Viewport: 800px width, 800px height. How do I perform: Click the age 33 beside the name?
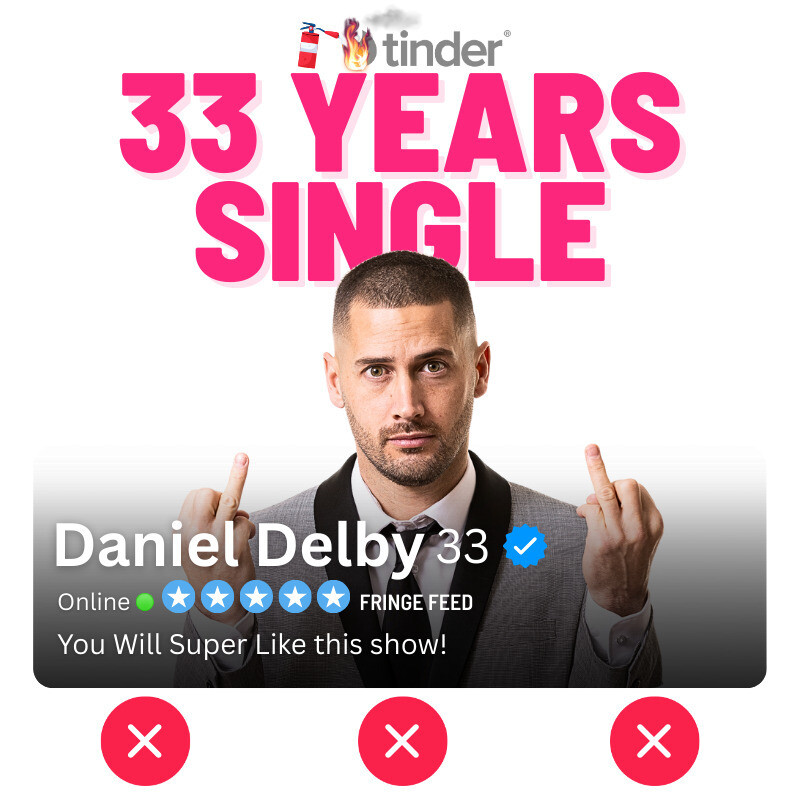point(462,546)
